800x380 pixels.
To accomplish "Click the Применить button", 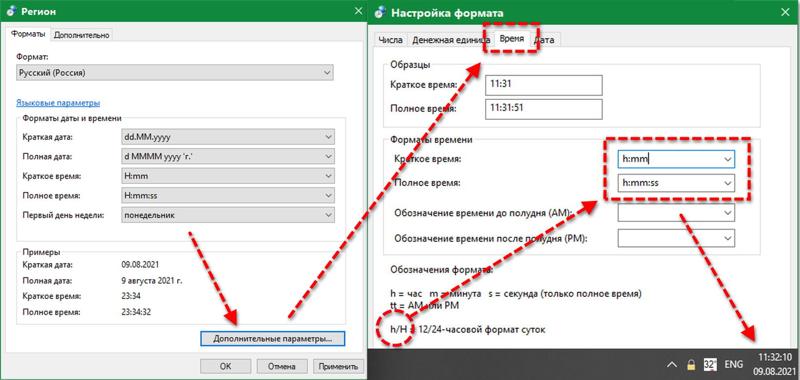I will [x=338, y=366].
